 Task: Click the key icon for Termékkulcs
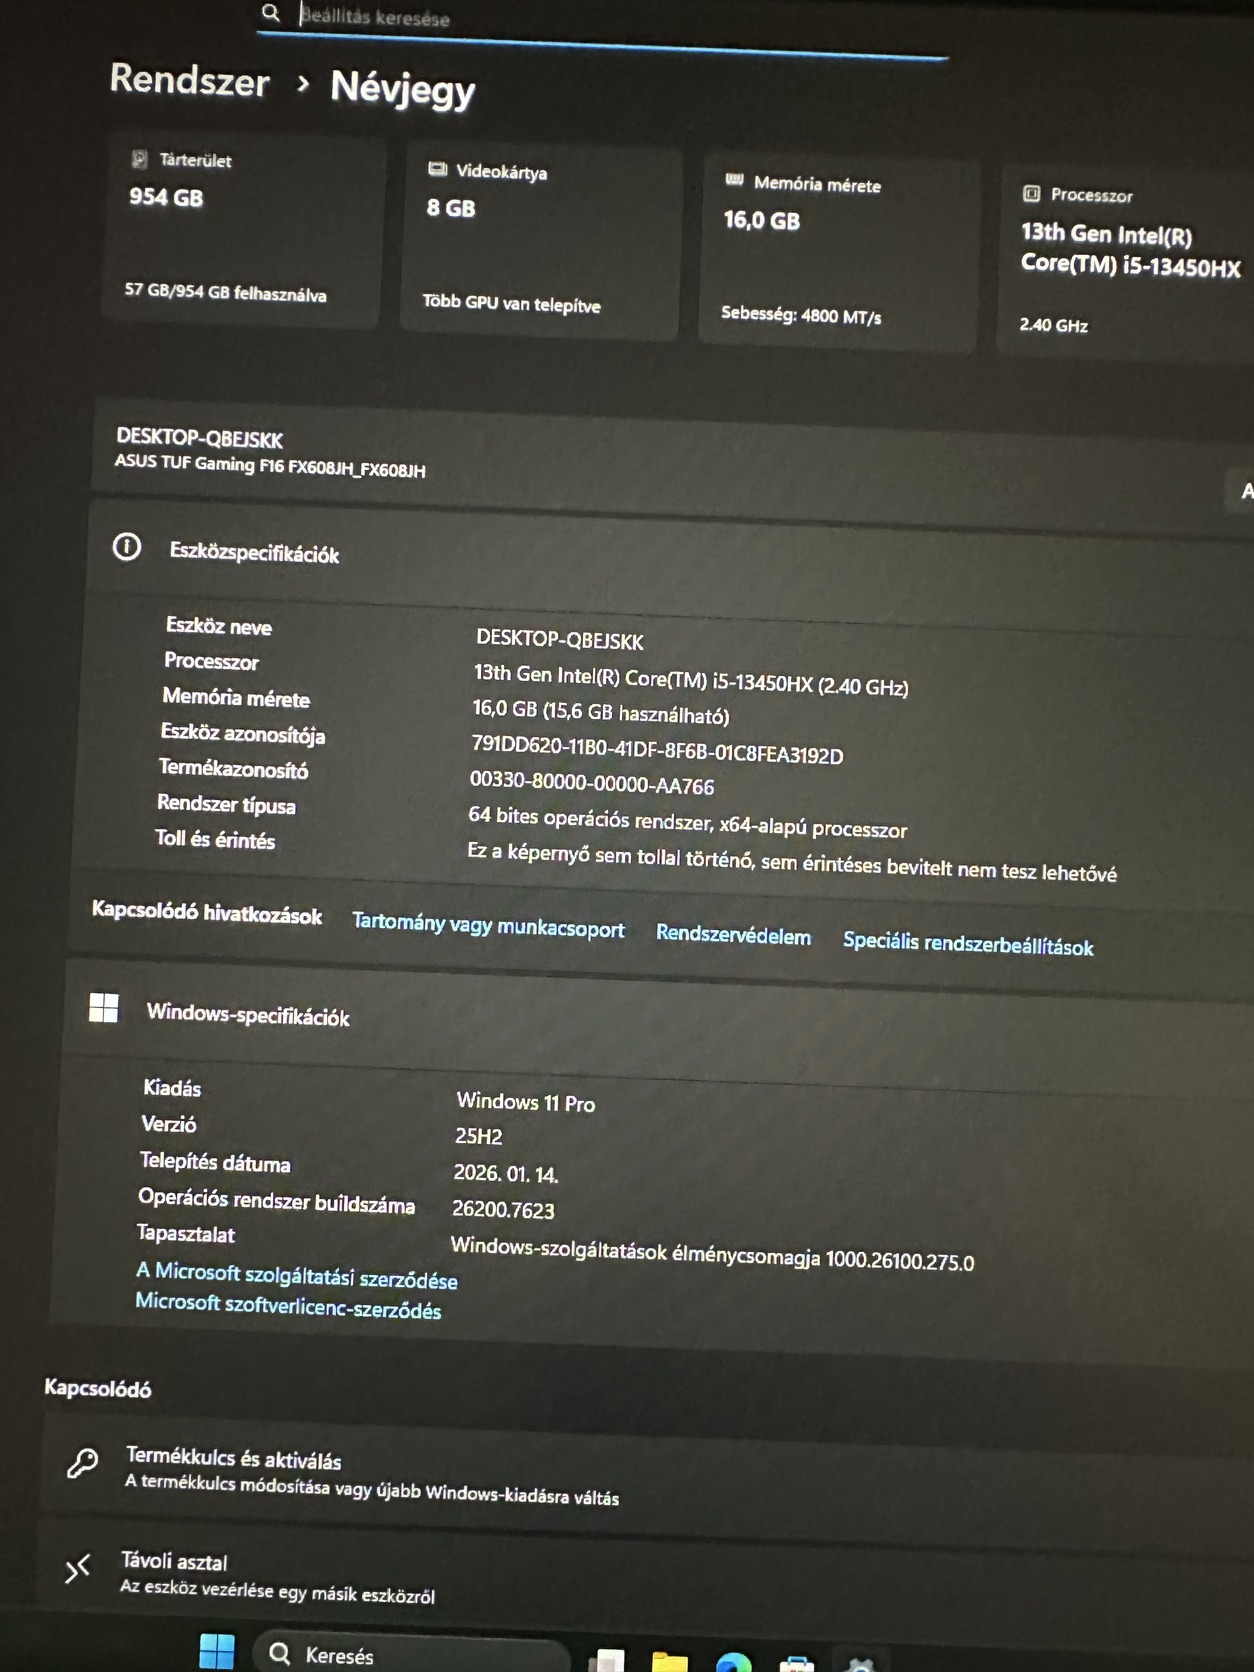click(x=82, y=1463)
